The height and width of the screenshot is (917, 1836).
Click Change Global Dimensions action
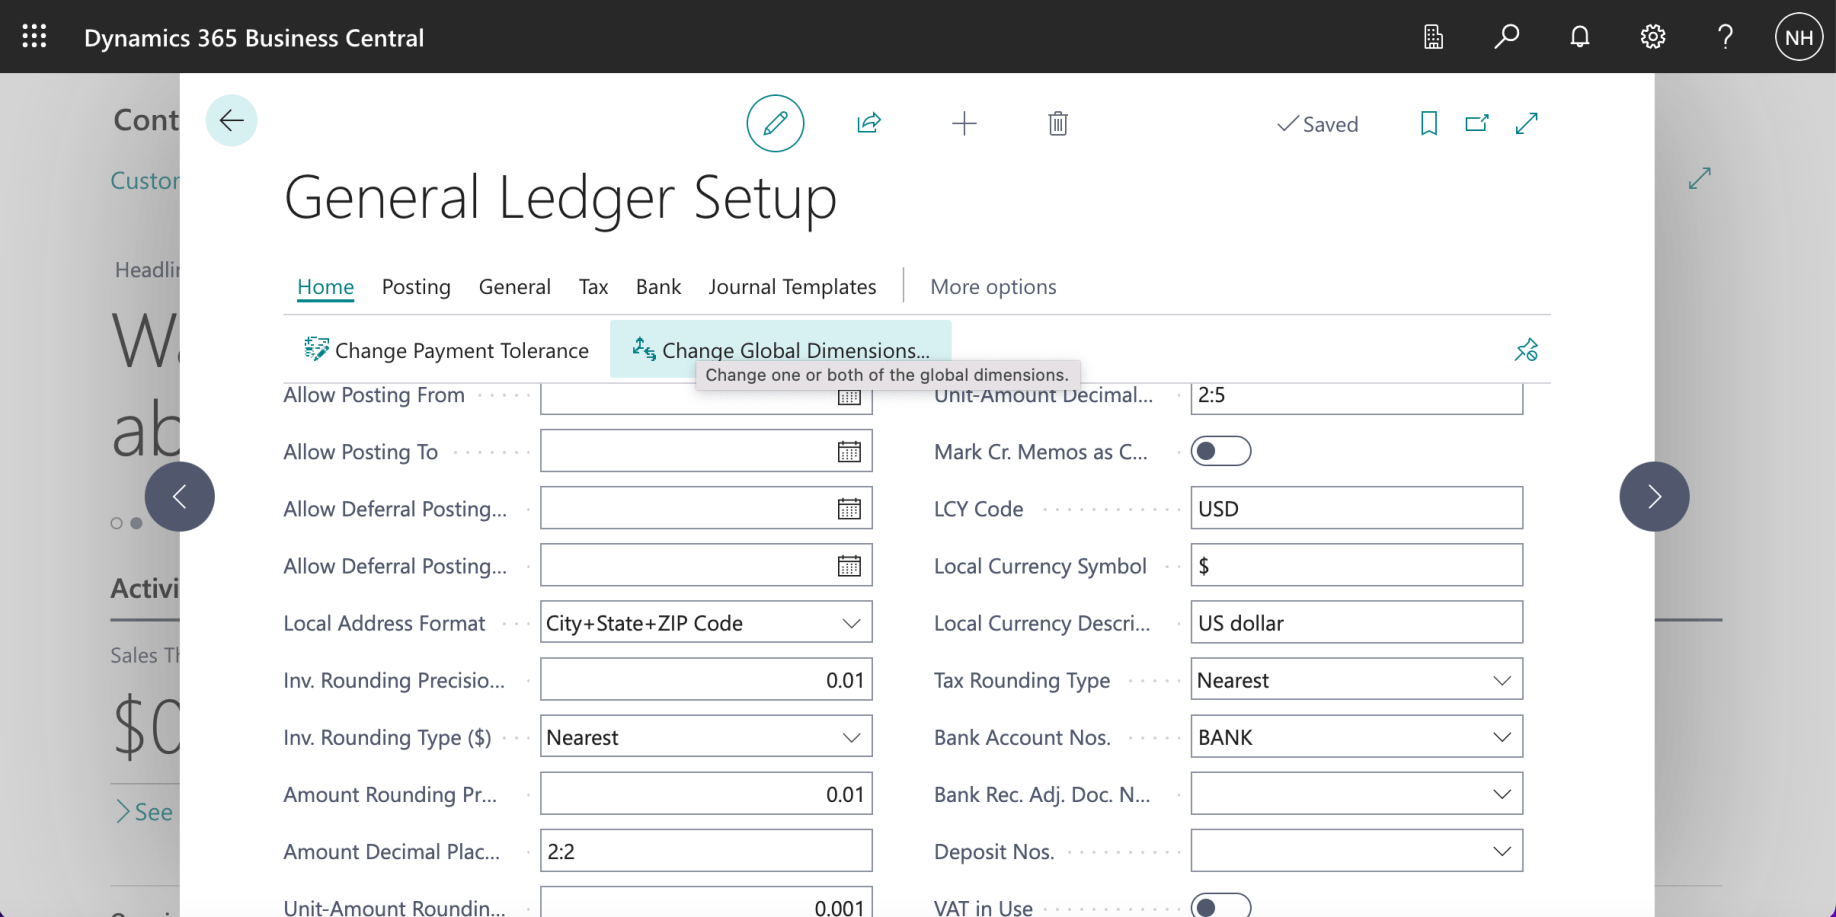[780, 349]
